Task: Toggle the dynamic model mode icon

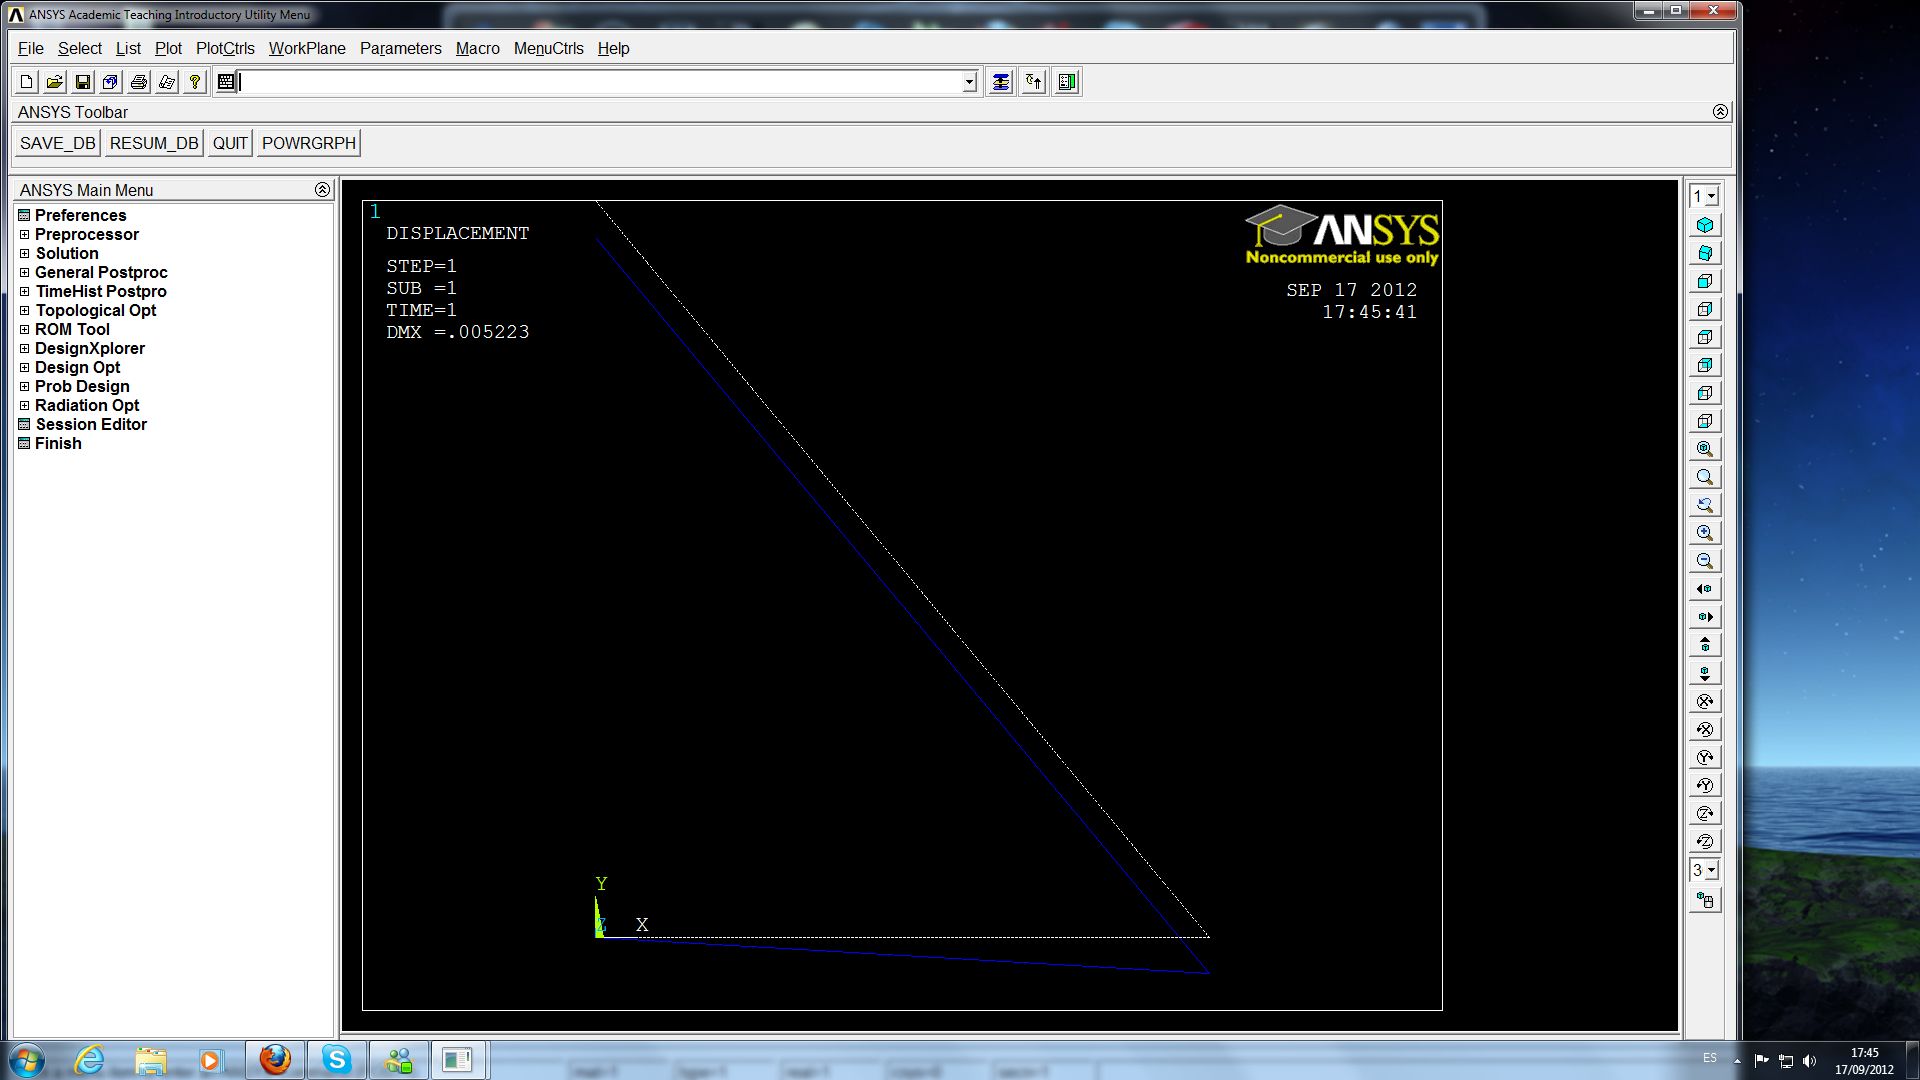Action: pos(1705,900)
